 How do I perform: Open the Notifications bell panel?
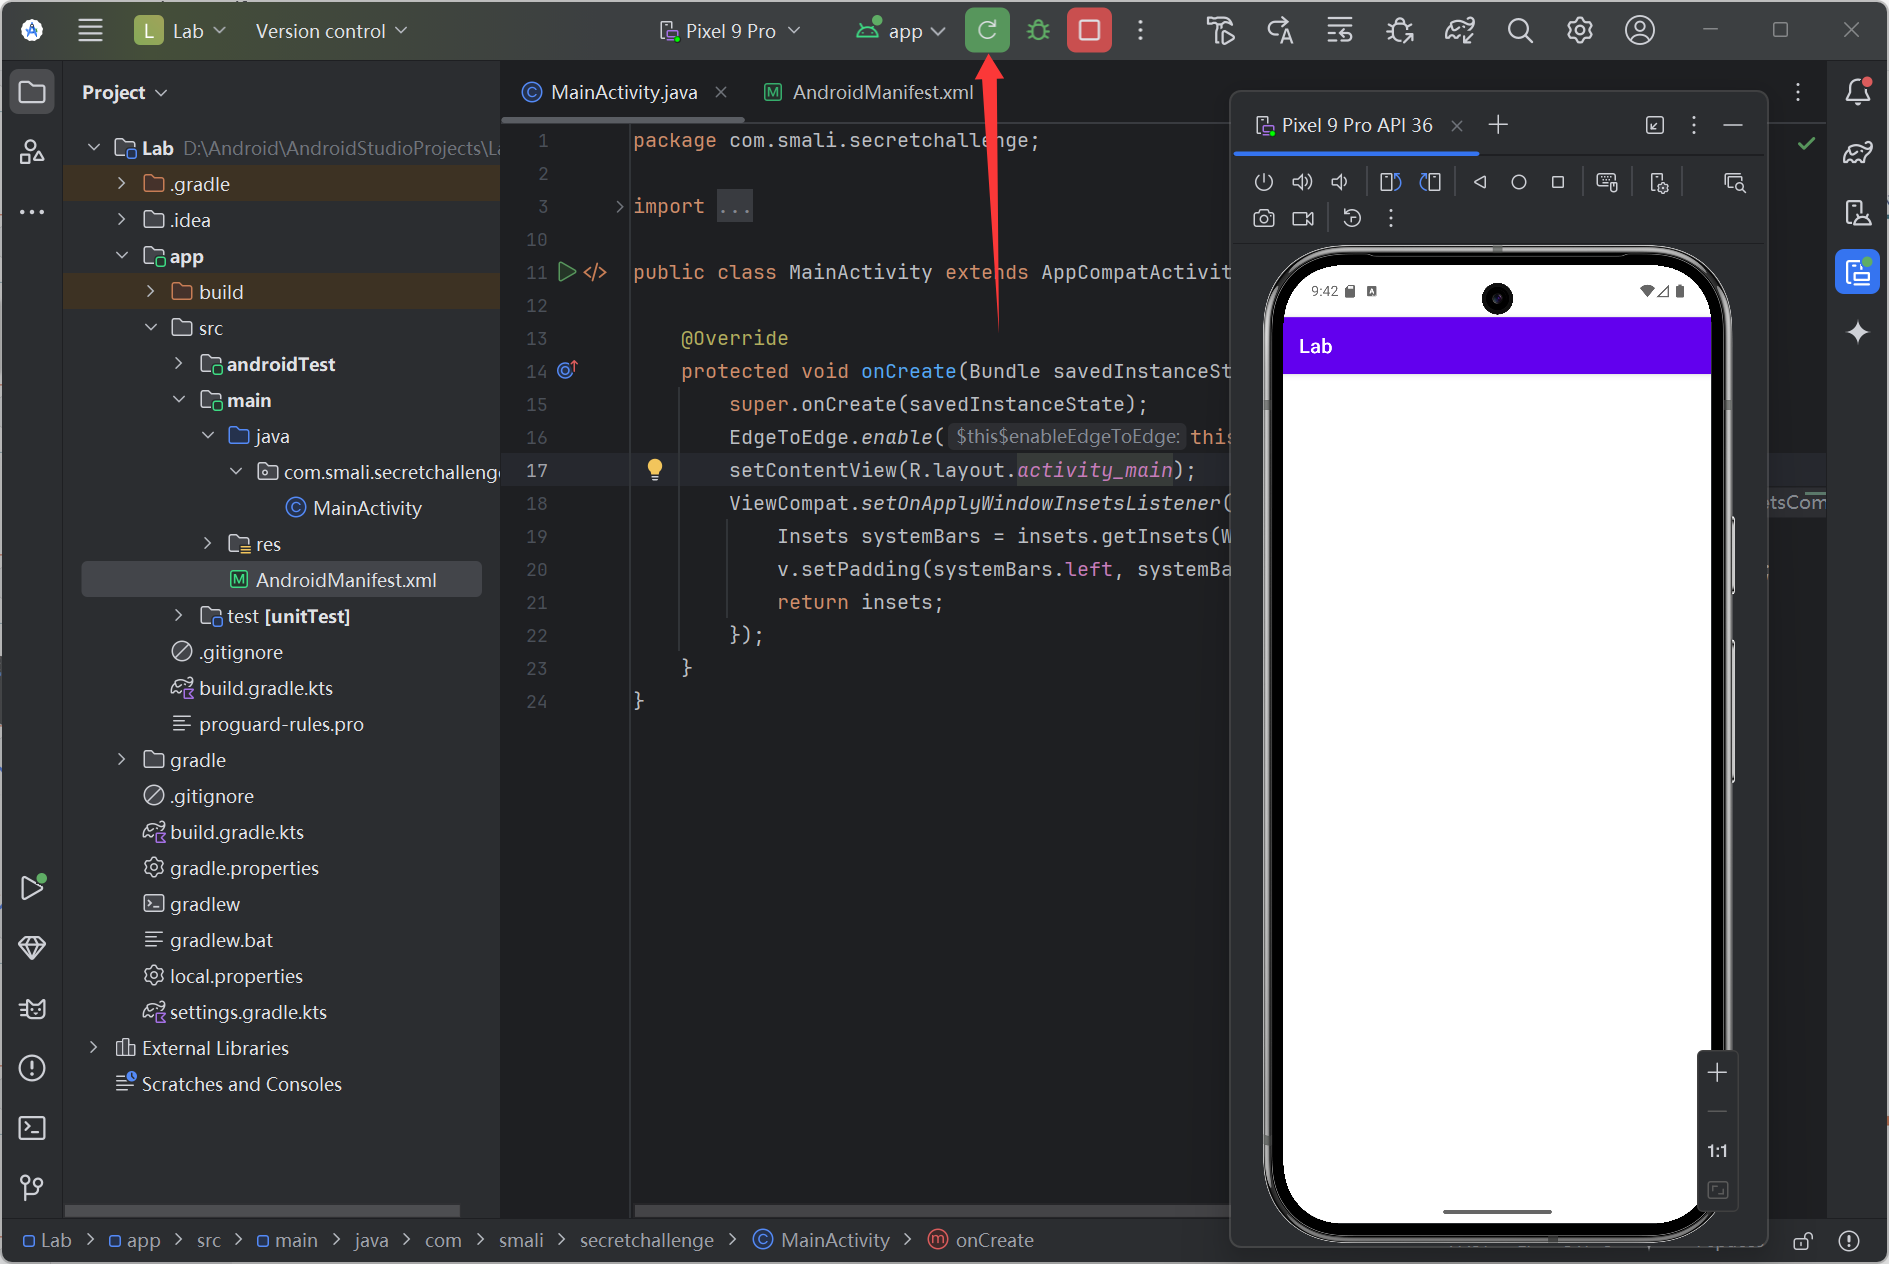1857,92
